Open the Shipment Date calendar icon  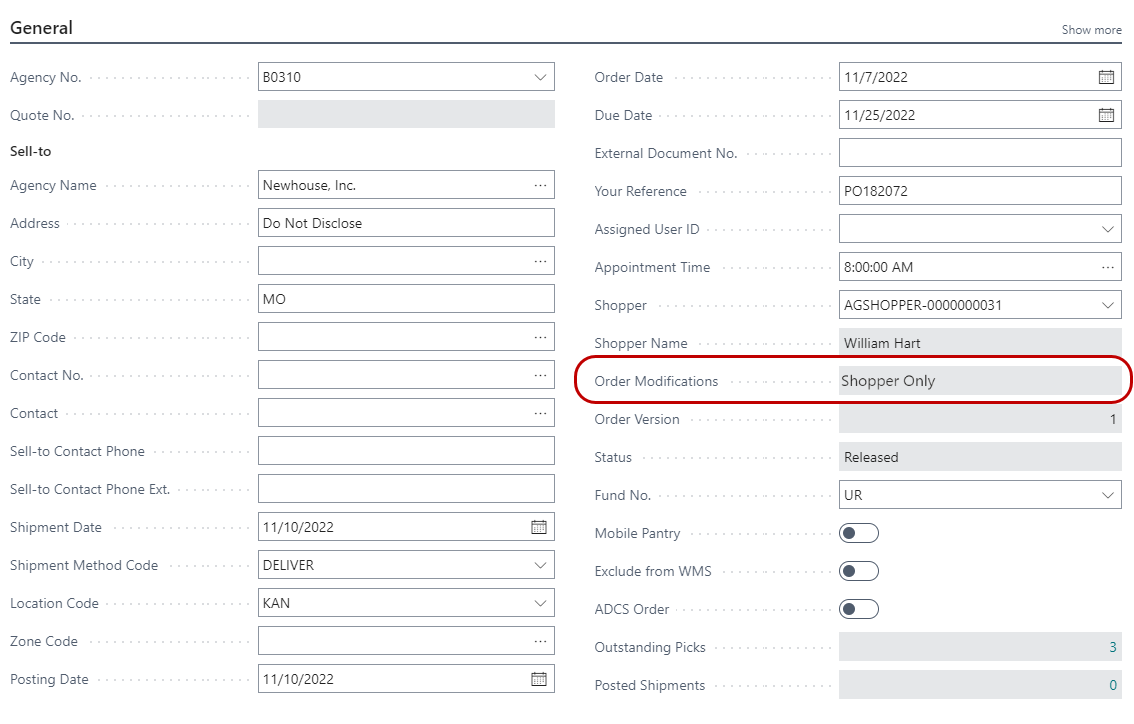(539, 527)
